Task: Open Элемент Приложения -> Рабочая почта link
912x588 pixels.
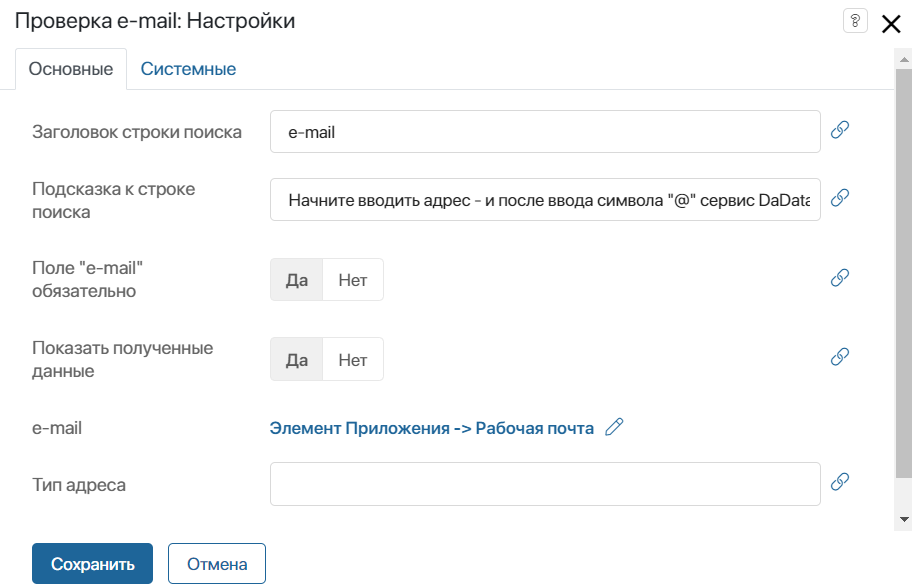Action: pyautogui.click(x=432, y=428)
